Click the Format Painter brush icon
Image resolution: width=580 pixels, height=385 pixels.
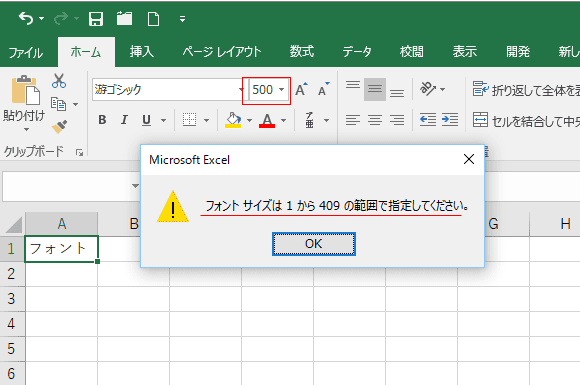[x=59, y=127]
